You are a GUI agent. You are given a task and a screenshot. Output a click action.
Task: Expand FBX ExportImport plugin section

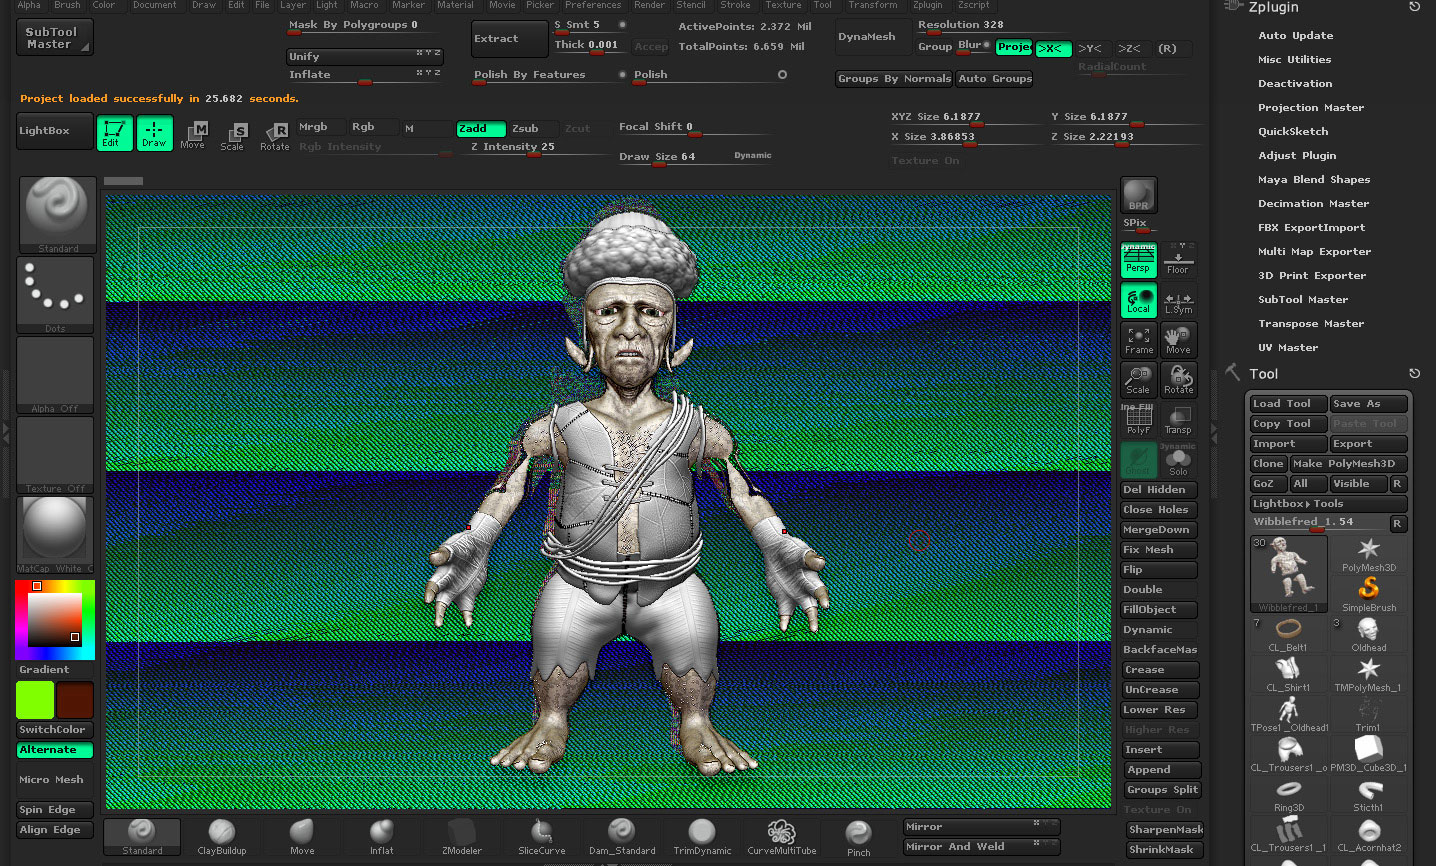[1311, 228]
